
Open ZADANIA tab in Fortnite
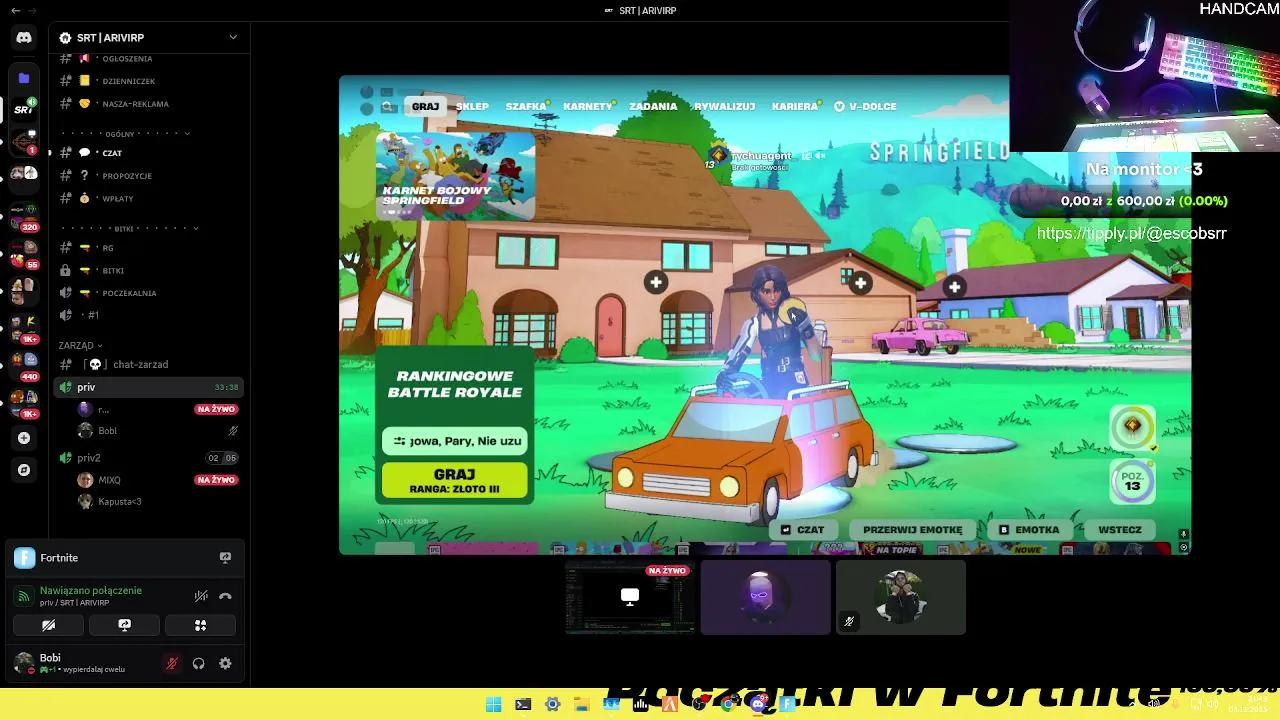(x=653, y=106)
